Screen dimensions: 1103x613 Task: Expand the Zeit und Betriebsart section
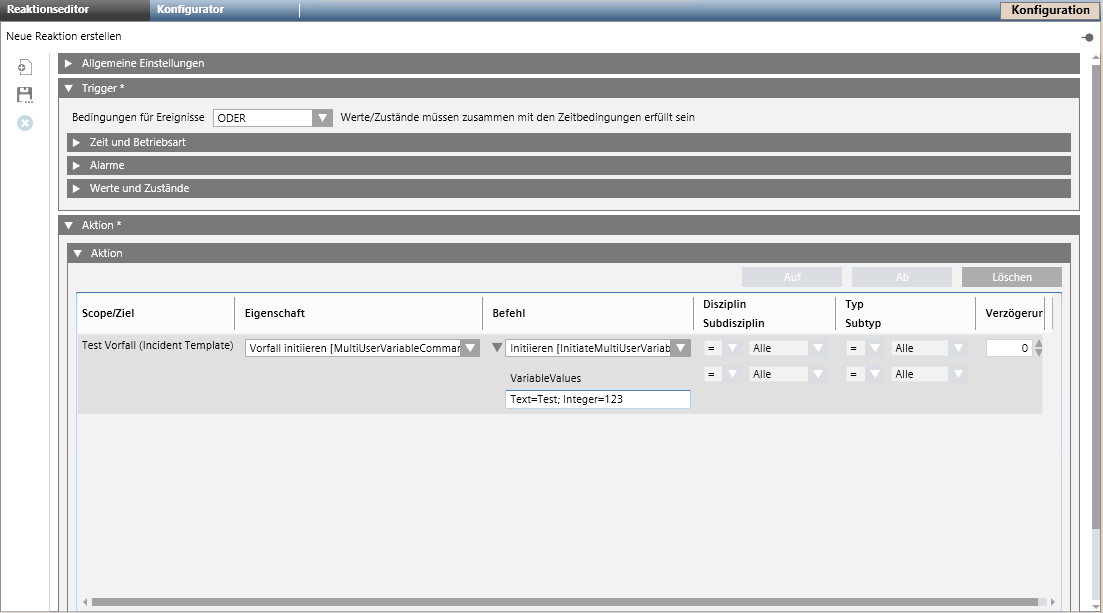(x=76, y=142)
